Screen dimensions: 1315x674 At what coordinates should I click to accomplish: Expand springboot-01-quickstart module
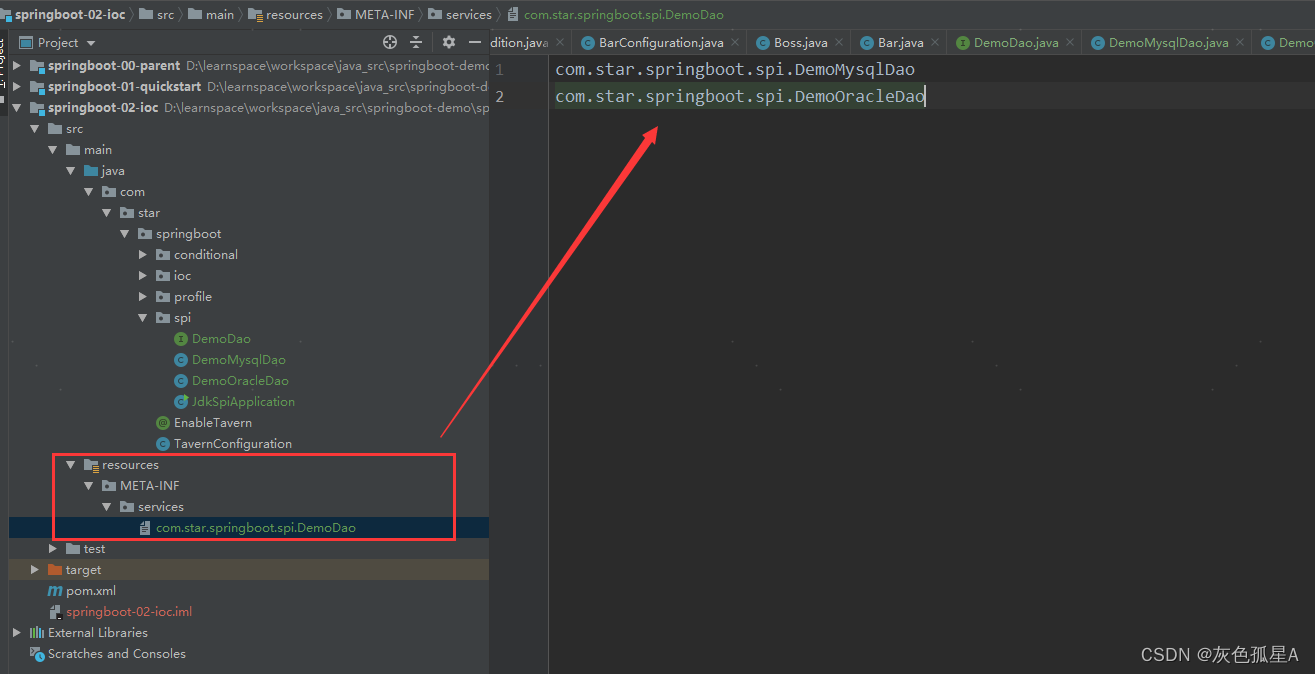tap(17, 87)
